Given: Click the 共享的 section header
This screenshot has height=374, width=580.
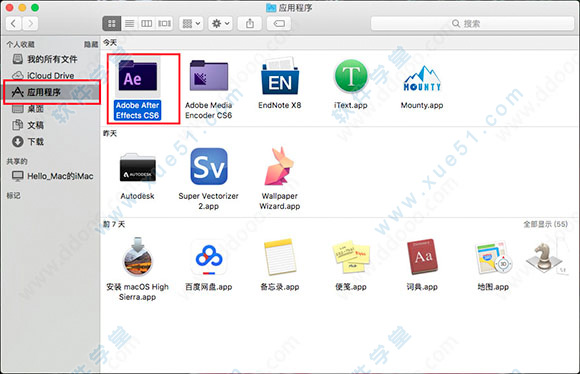Looking at the screenshot, I should [17, 161].
